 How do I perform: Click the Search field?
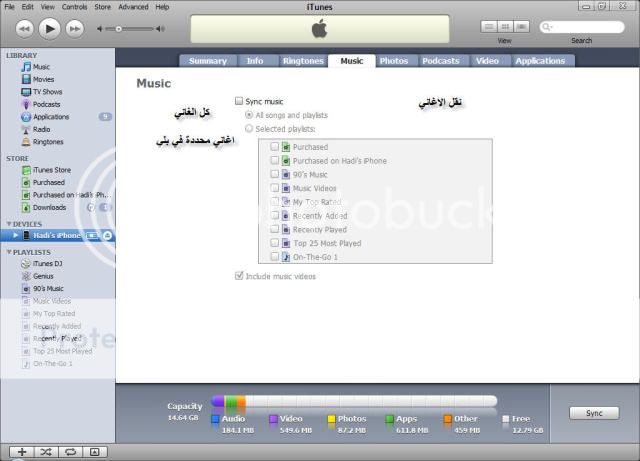pos(582,27)
